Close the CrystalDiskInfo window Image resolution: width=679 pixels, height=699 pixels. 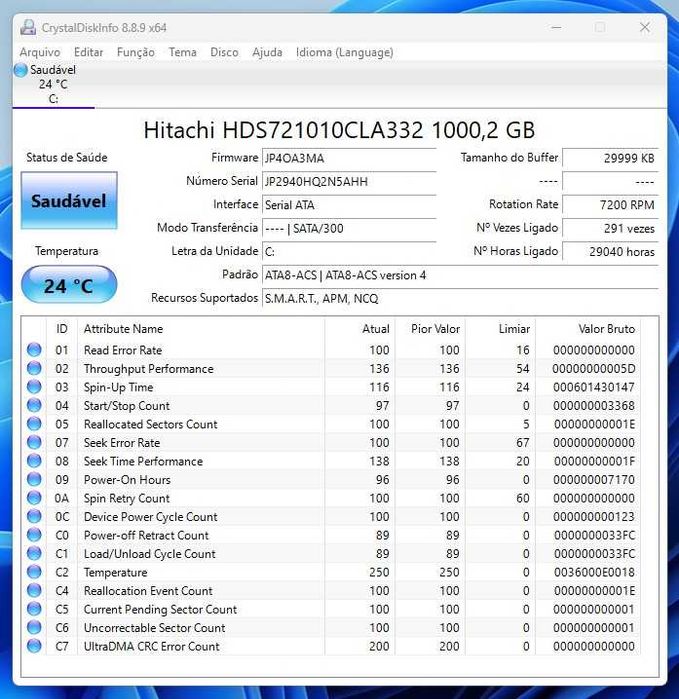[645, 28]
